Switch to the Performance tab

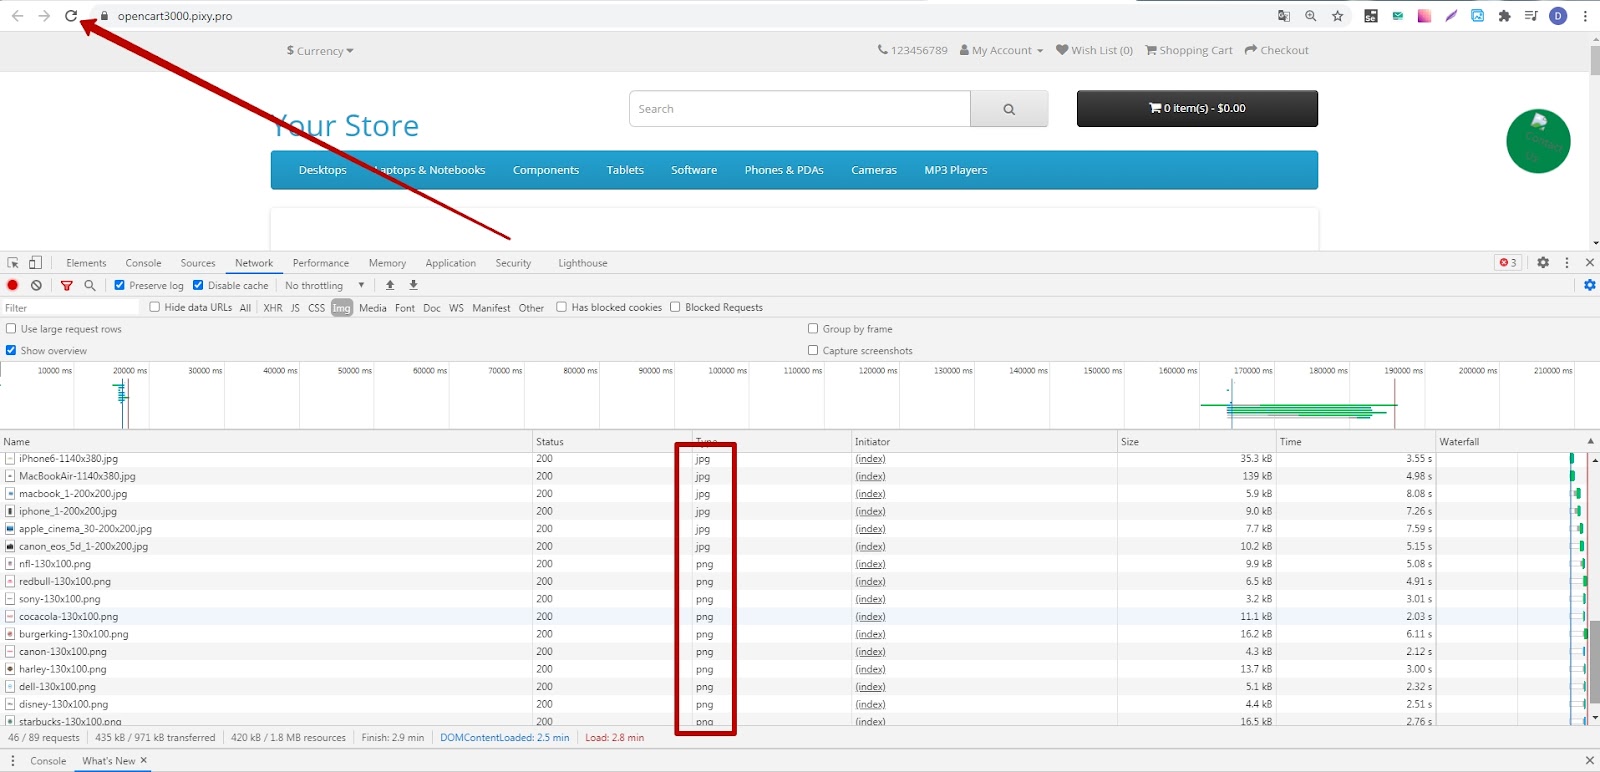click(x=321, y=263)
